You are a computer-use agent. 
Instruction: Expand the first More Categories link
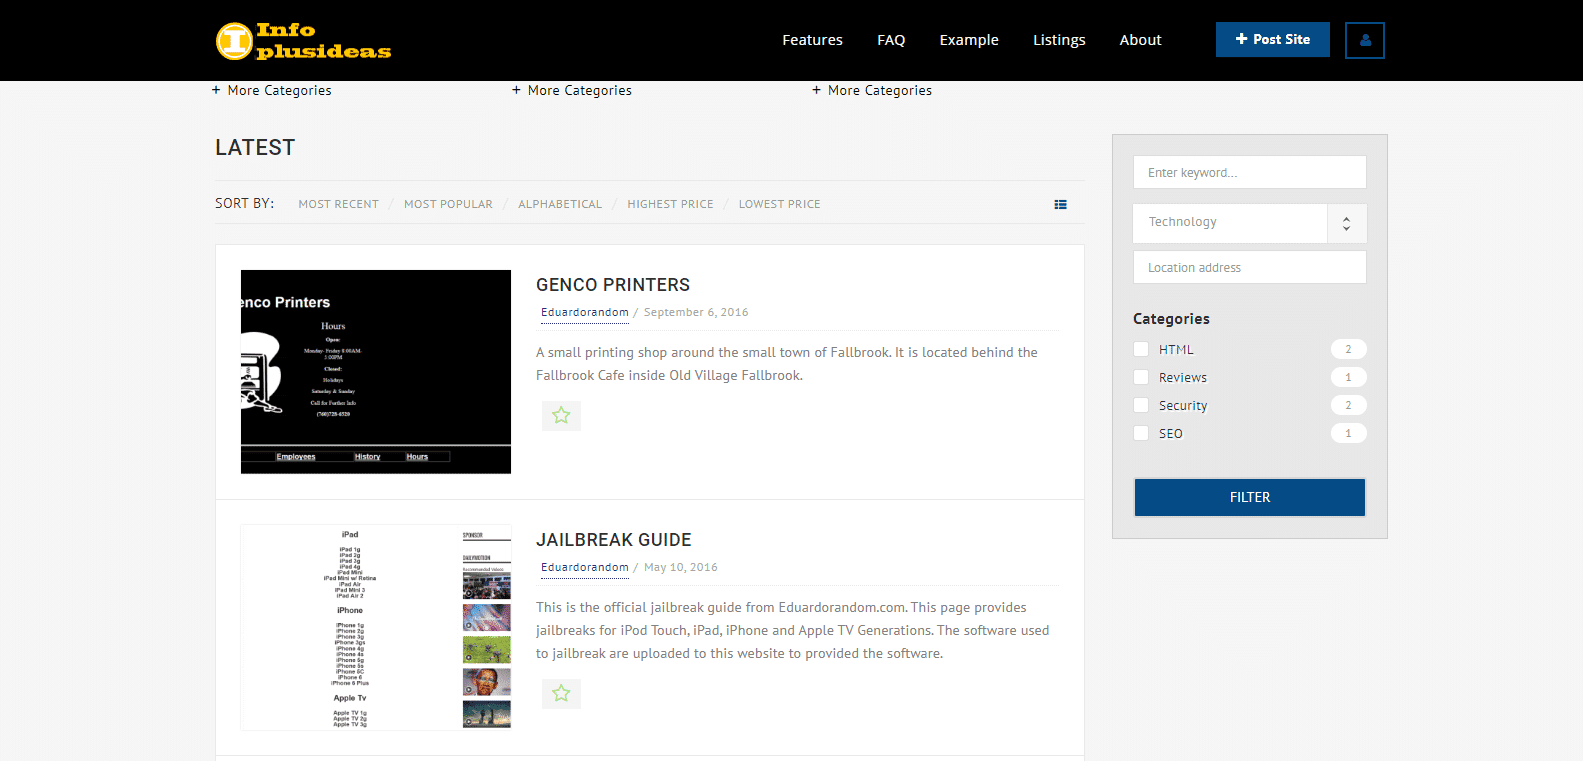(272, 91)
